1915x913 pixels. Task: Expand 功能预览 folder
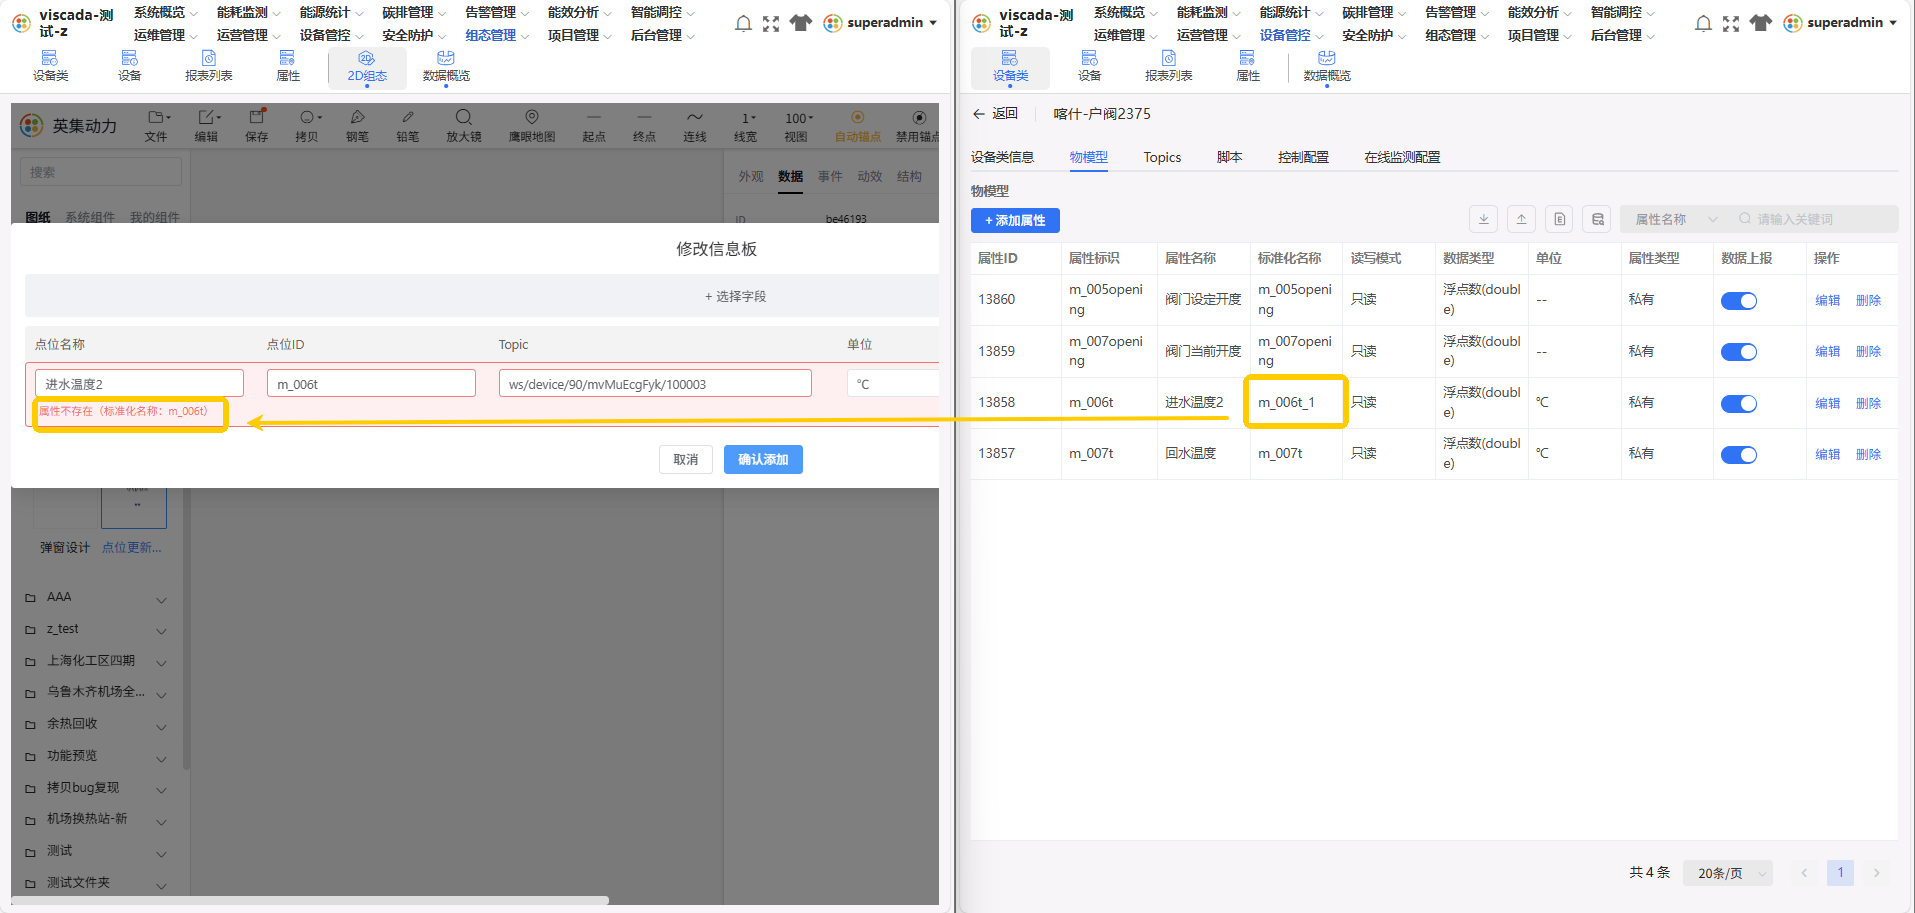point(161,757)
